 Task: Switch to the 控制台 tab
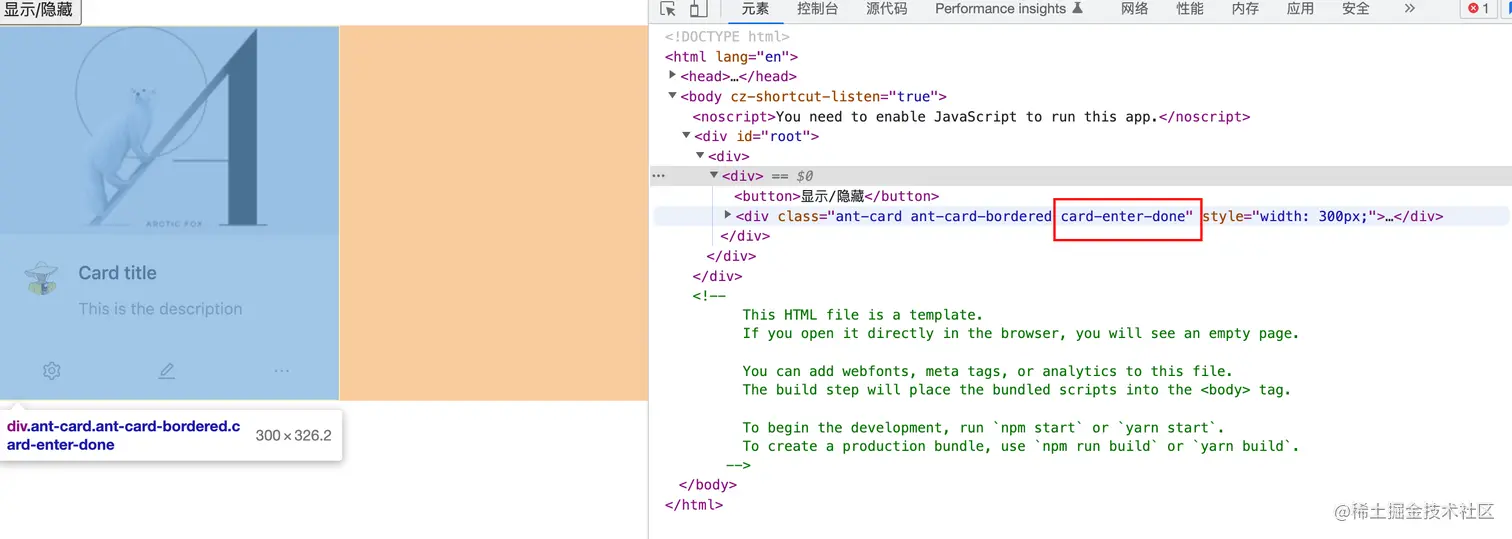click(x=817, y=9)
